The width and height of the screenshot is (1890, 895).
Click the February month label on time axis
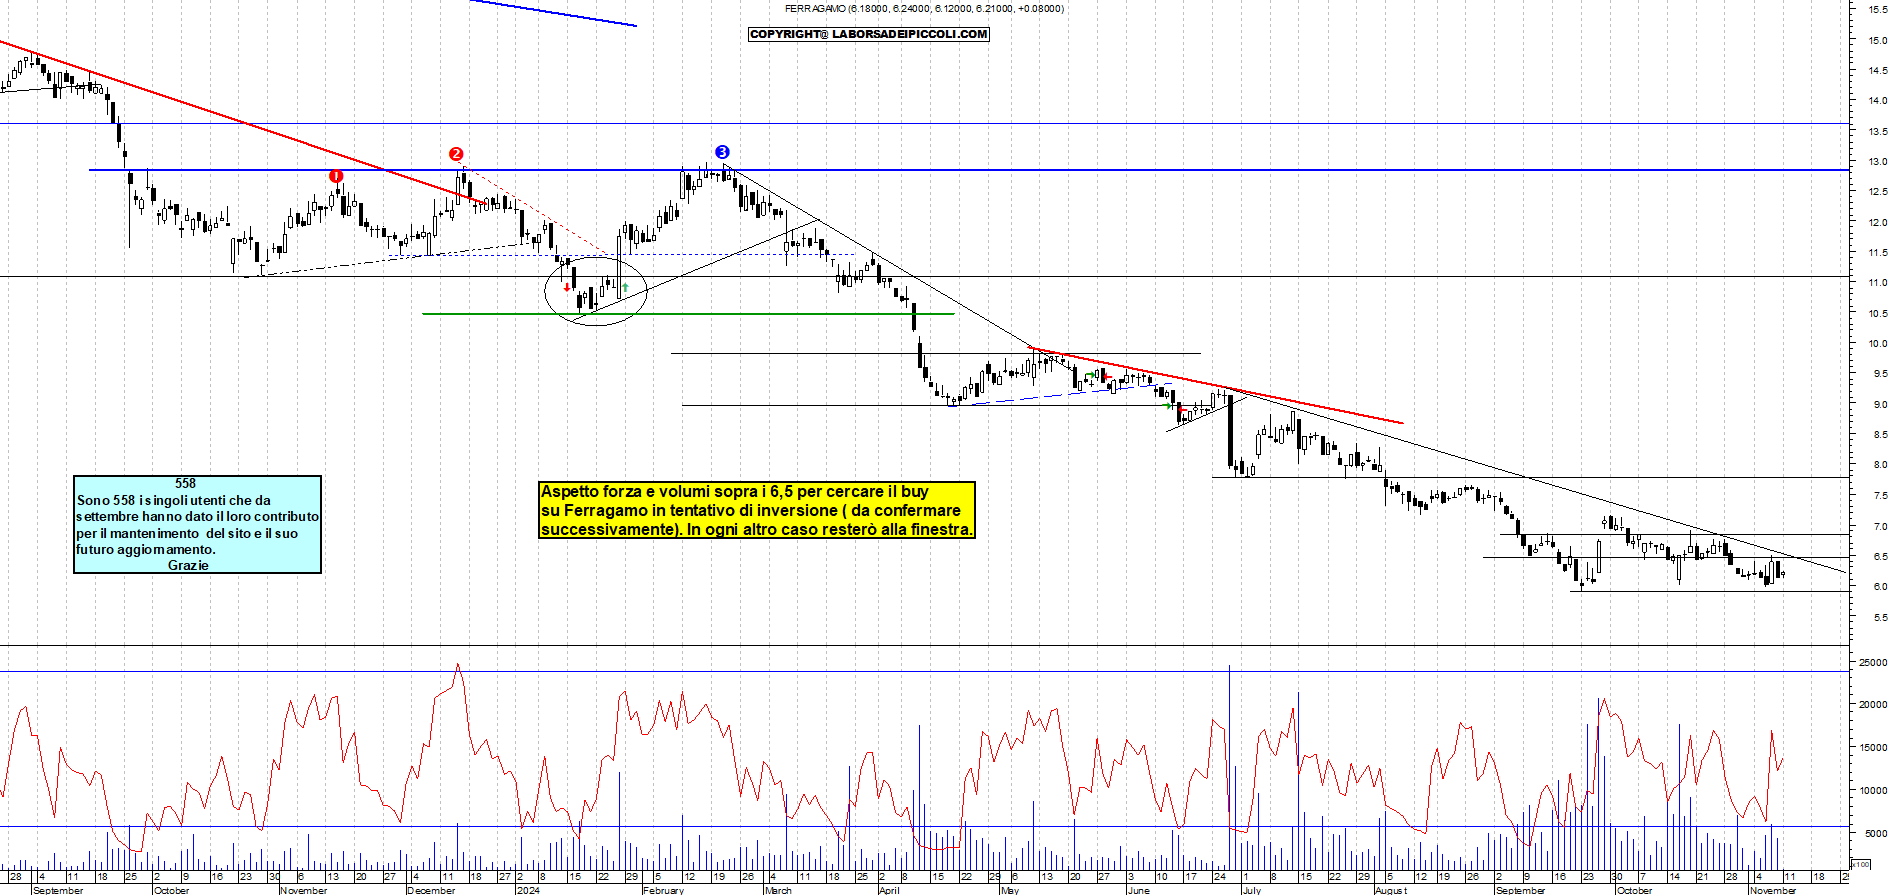pos(663,890)
